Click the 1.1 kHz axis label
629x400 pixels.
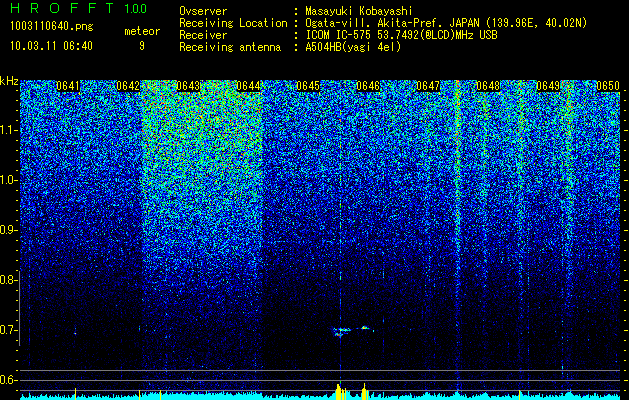9,131
